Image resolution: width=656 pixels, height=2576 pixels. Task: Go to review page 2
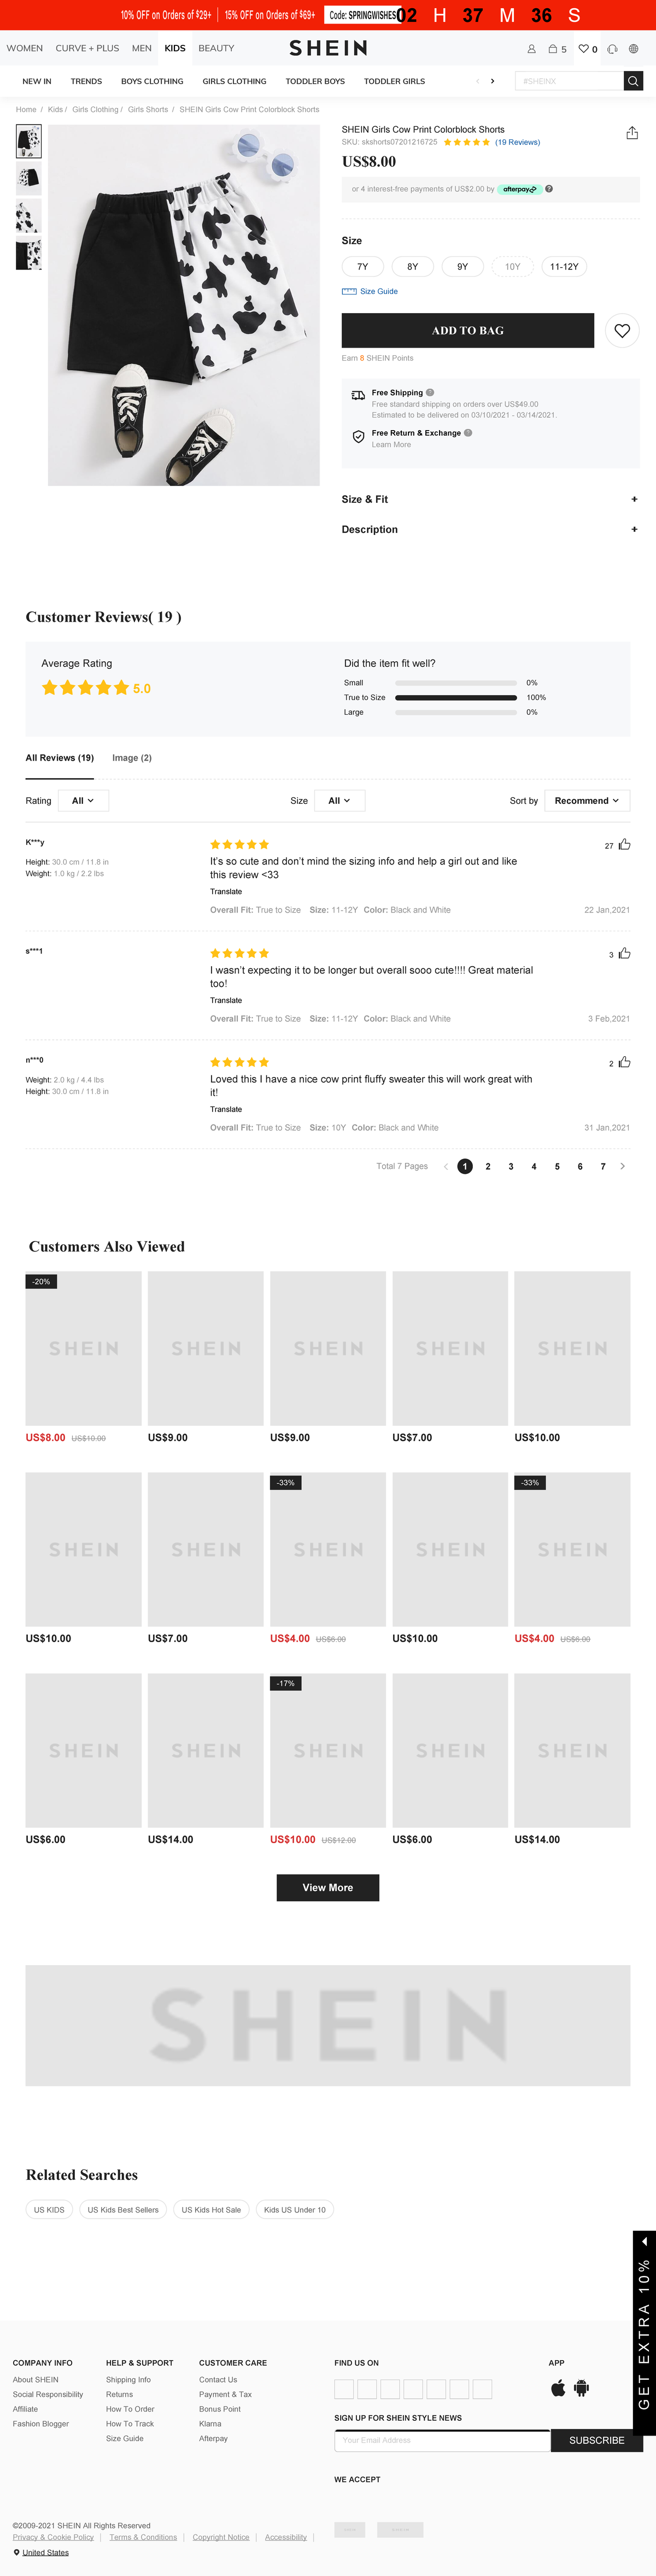point(488,1166)
